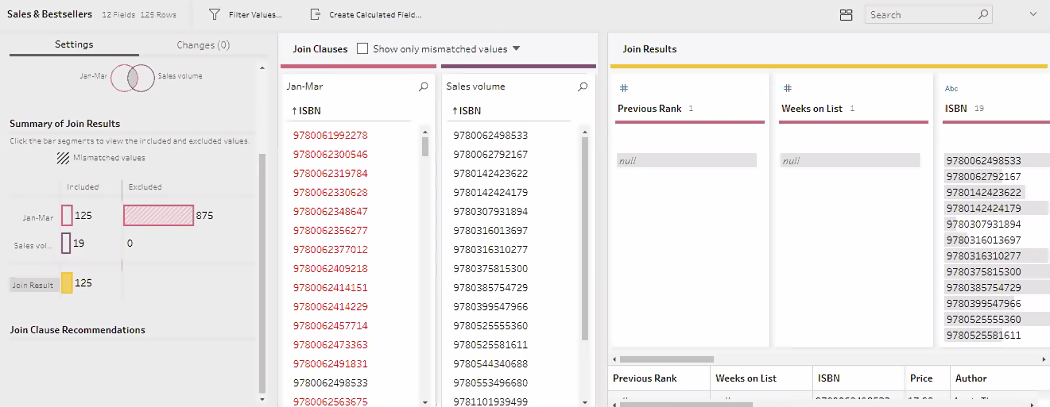Screen dimensions: 1050x407
Task: Click the number type icon above Previous Rank
Action: pyautogui.click(x=622, y=88)
